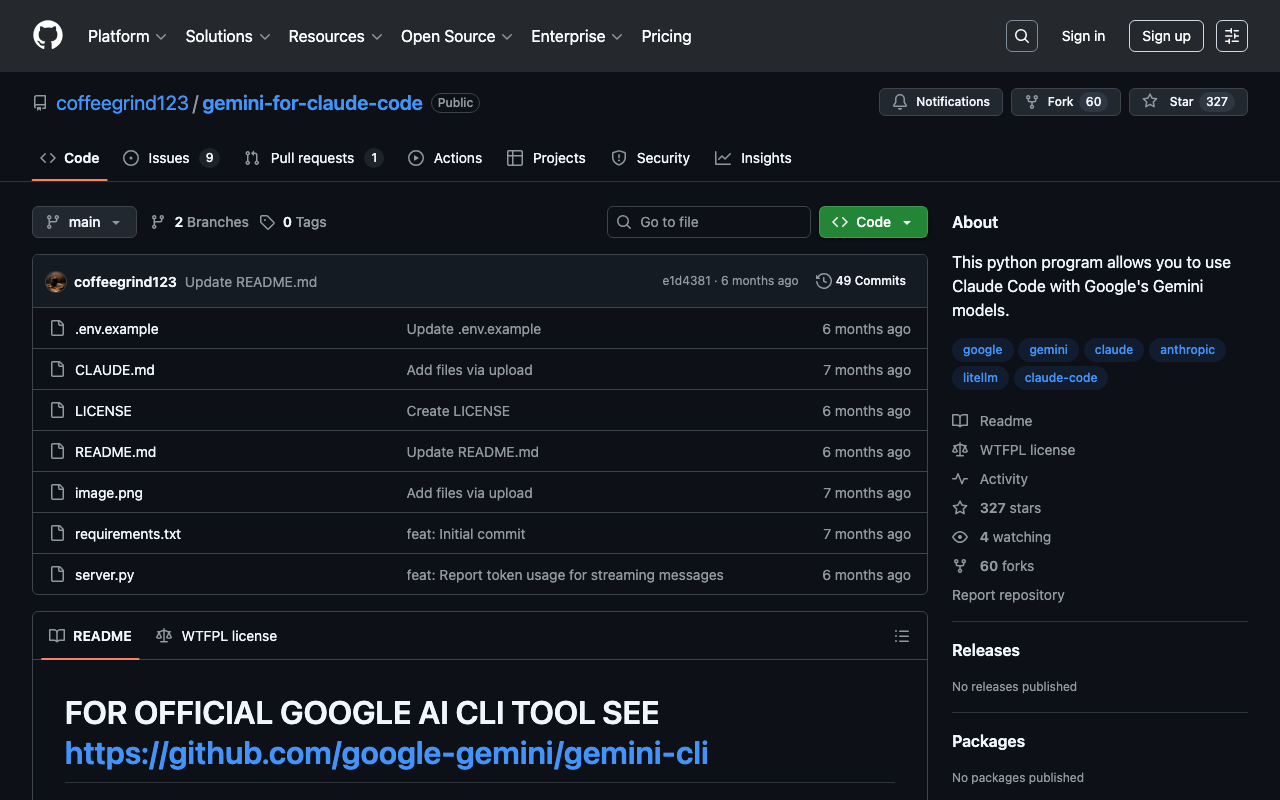Expand the Platform menu in header
The height and width of the screenshot is (800, 1280).
pyautogui.click(x=128, y=36)
